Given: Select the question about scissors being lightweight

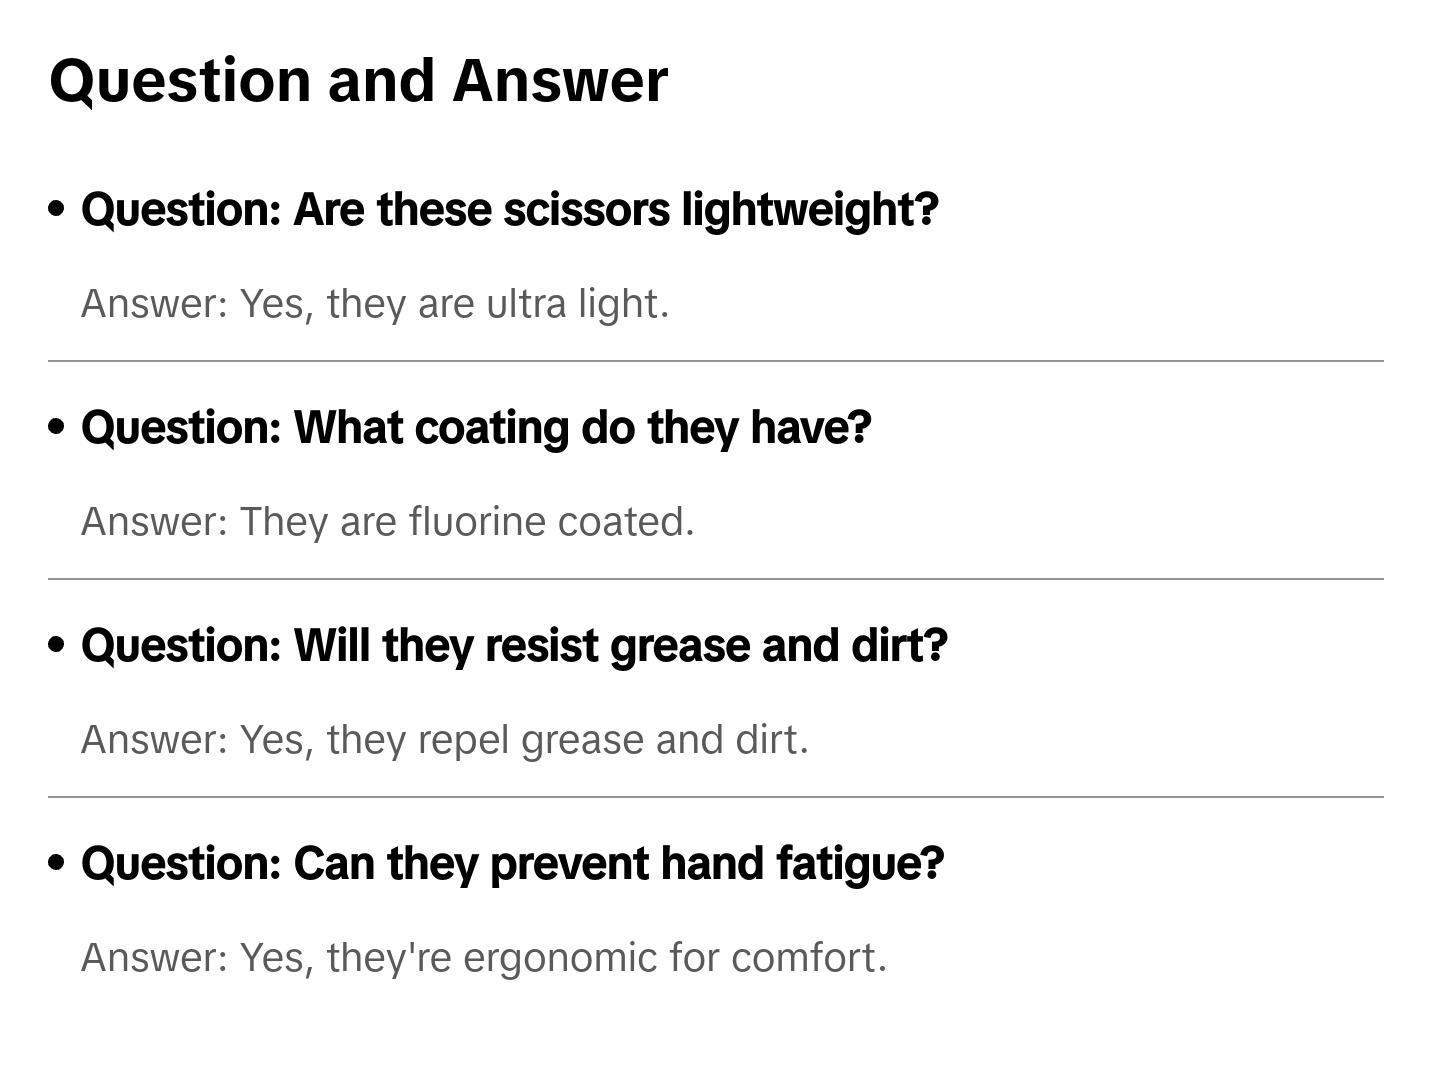Looking at the screenshot, I should (x=509, y=210).
